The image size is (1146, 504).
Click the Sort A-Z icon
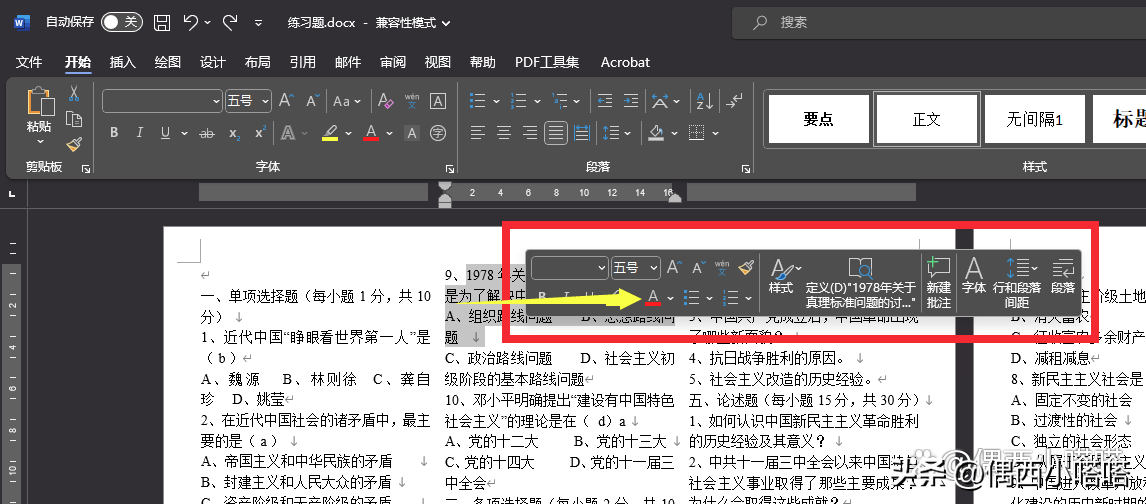pos(705,101)
